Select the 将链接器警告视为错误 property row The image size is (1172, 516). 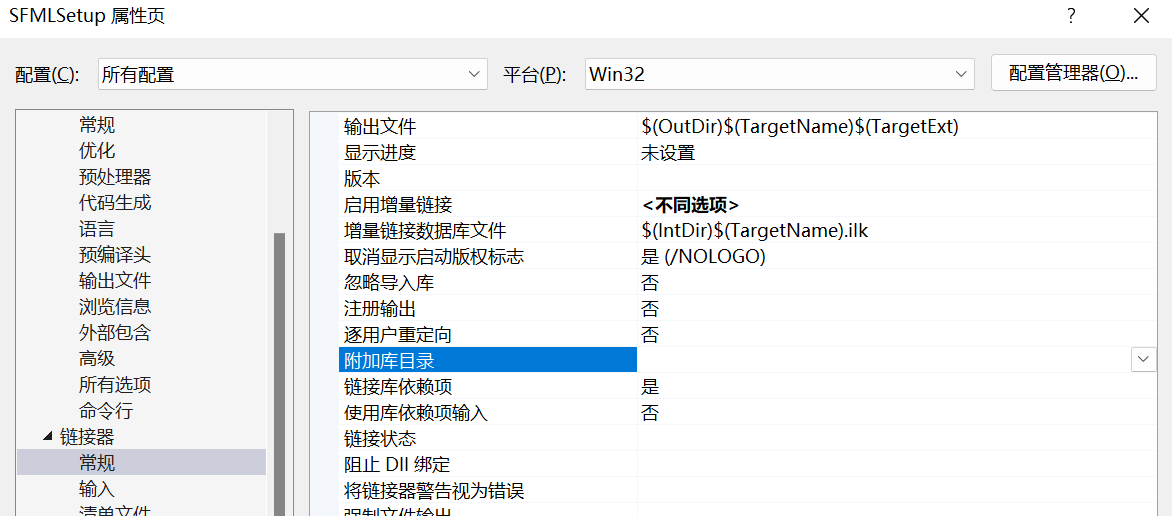(x=747, y=491)
